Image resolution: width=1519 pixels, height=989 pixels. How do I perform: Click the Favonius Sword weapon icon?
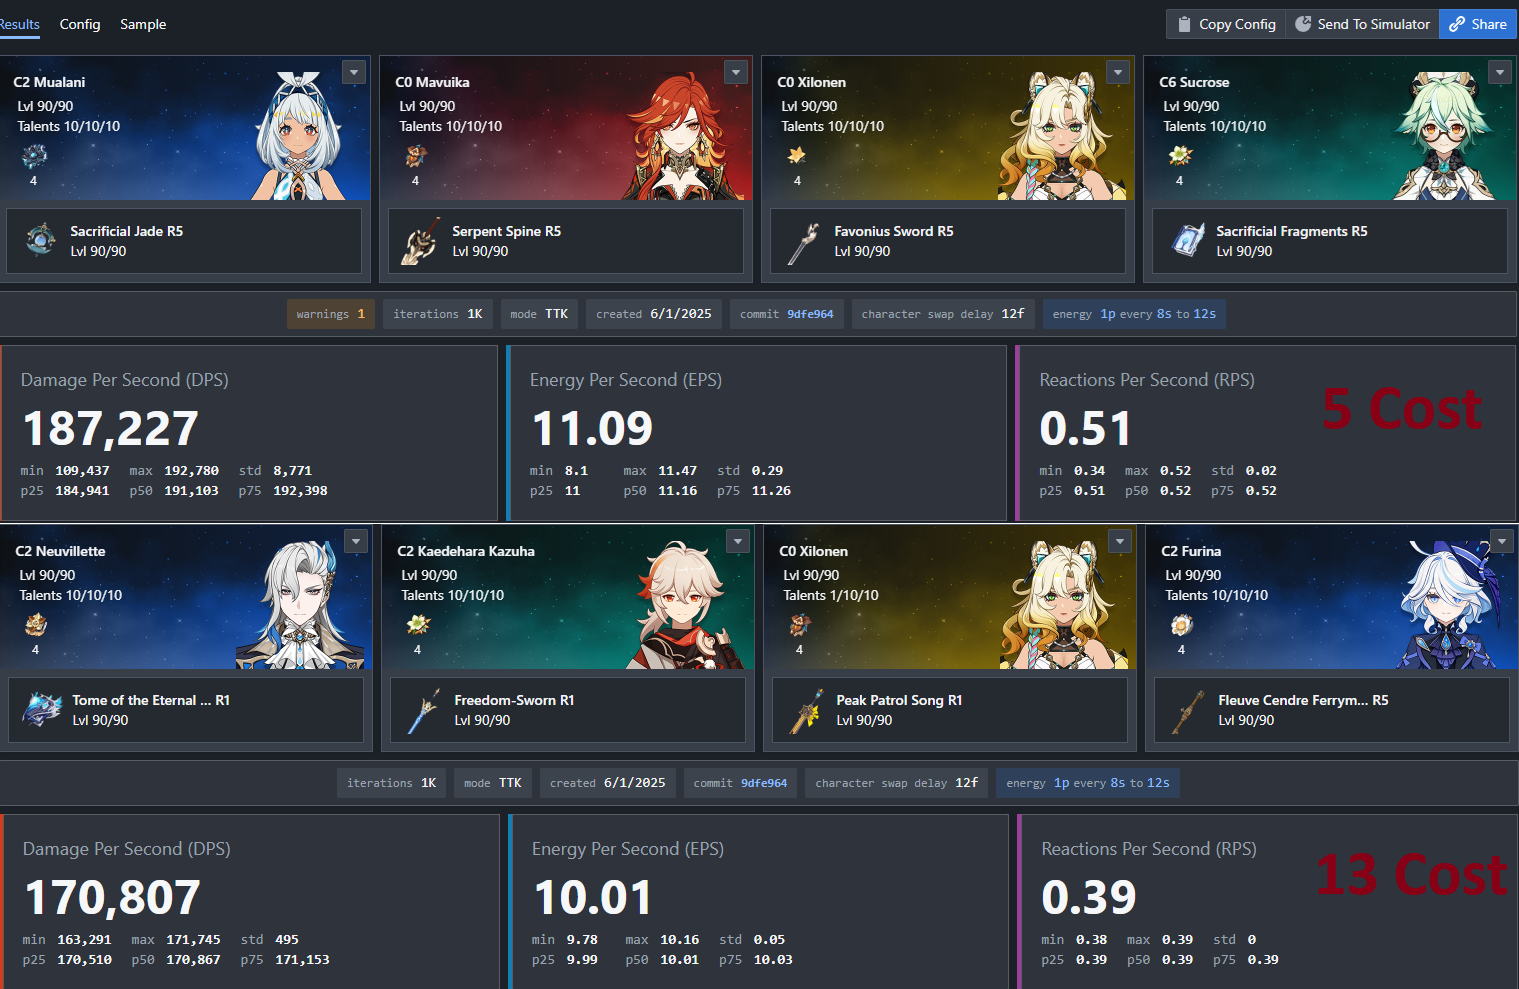[x=803, y=242]
